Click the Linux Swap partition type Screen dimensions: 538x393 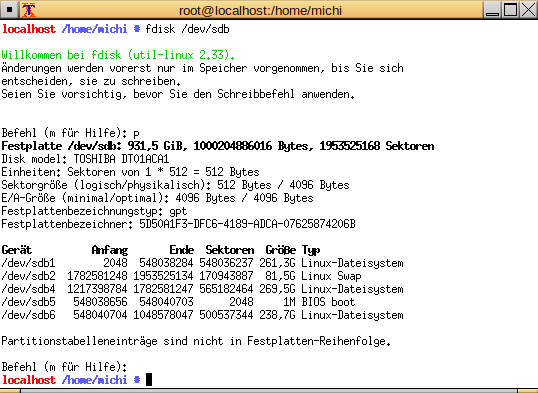click(331, 276)
